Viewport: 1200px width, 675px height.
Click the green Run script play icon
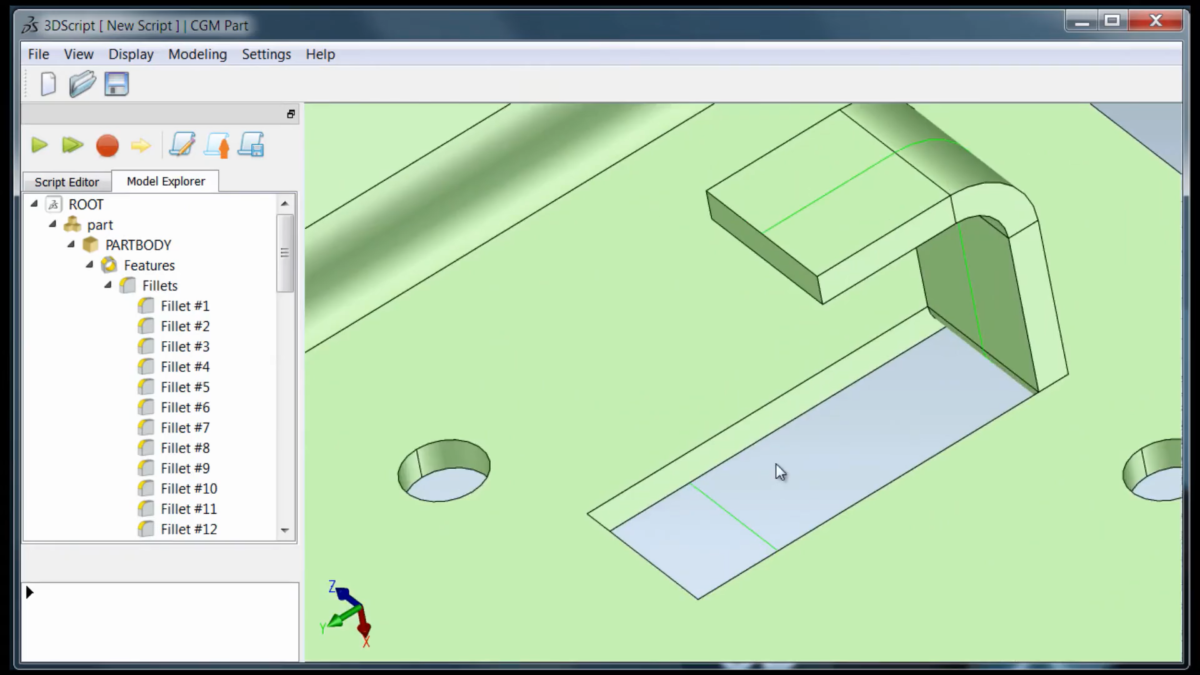click(x=39, y=145)
